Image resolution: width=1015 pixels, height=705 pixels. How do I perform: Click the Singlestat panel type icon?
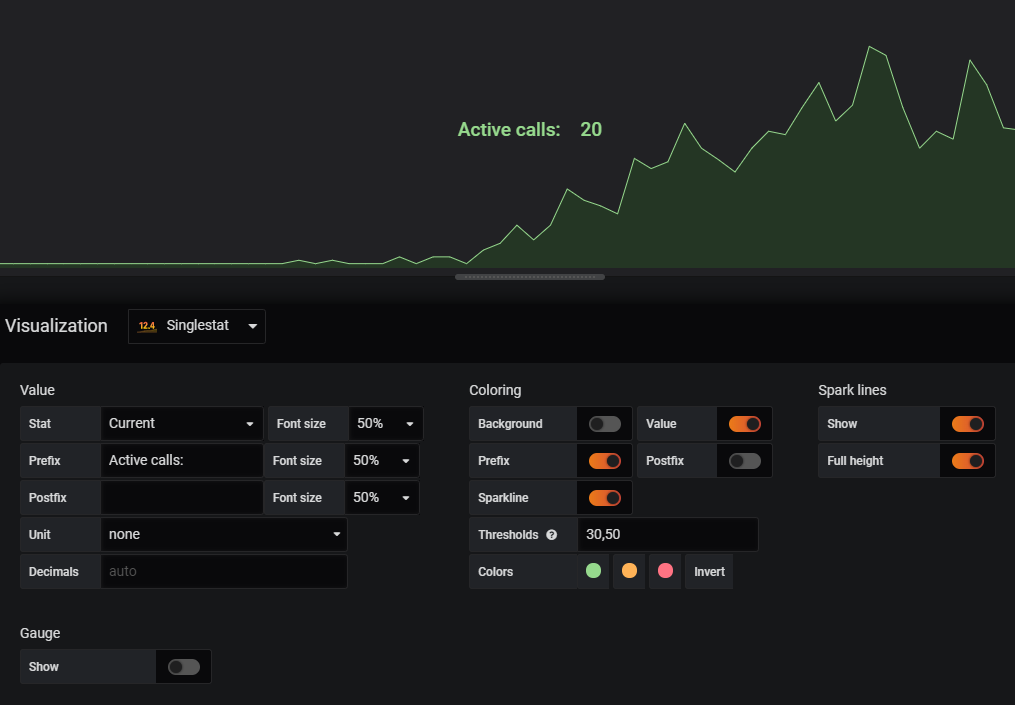tap(147, 325)
